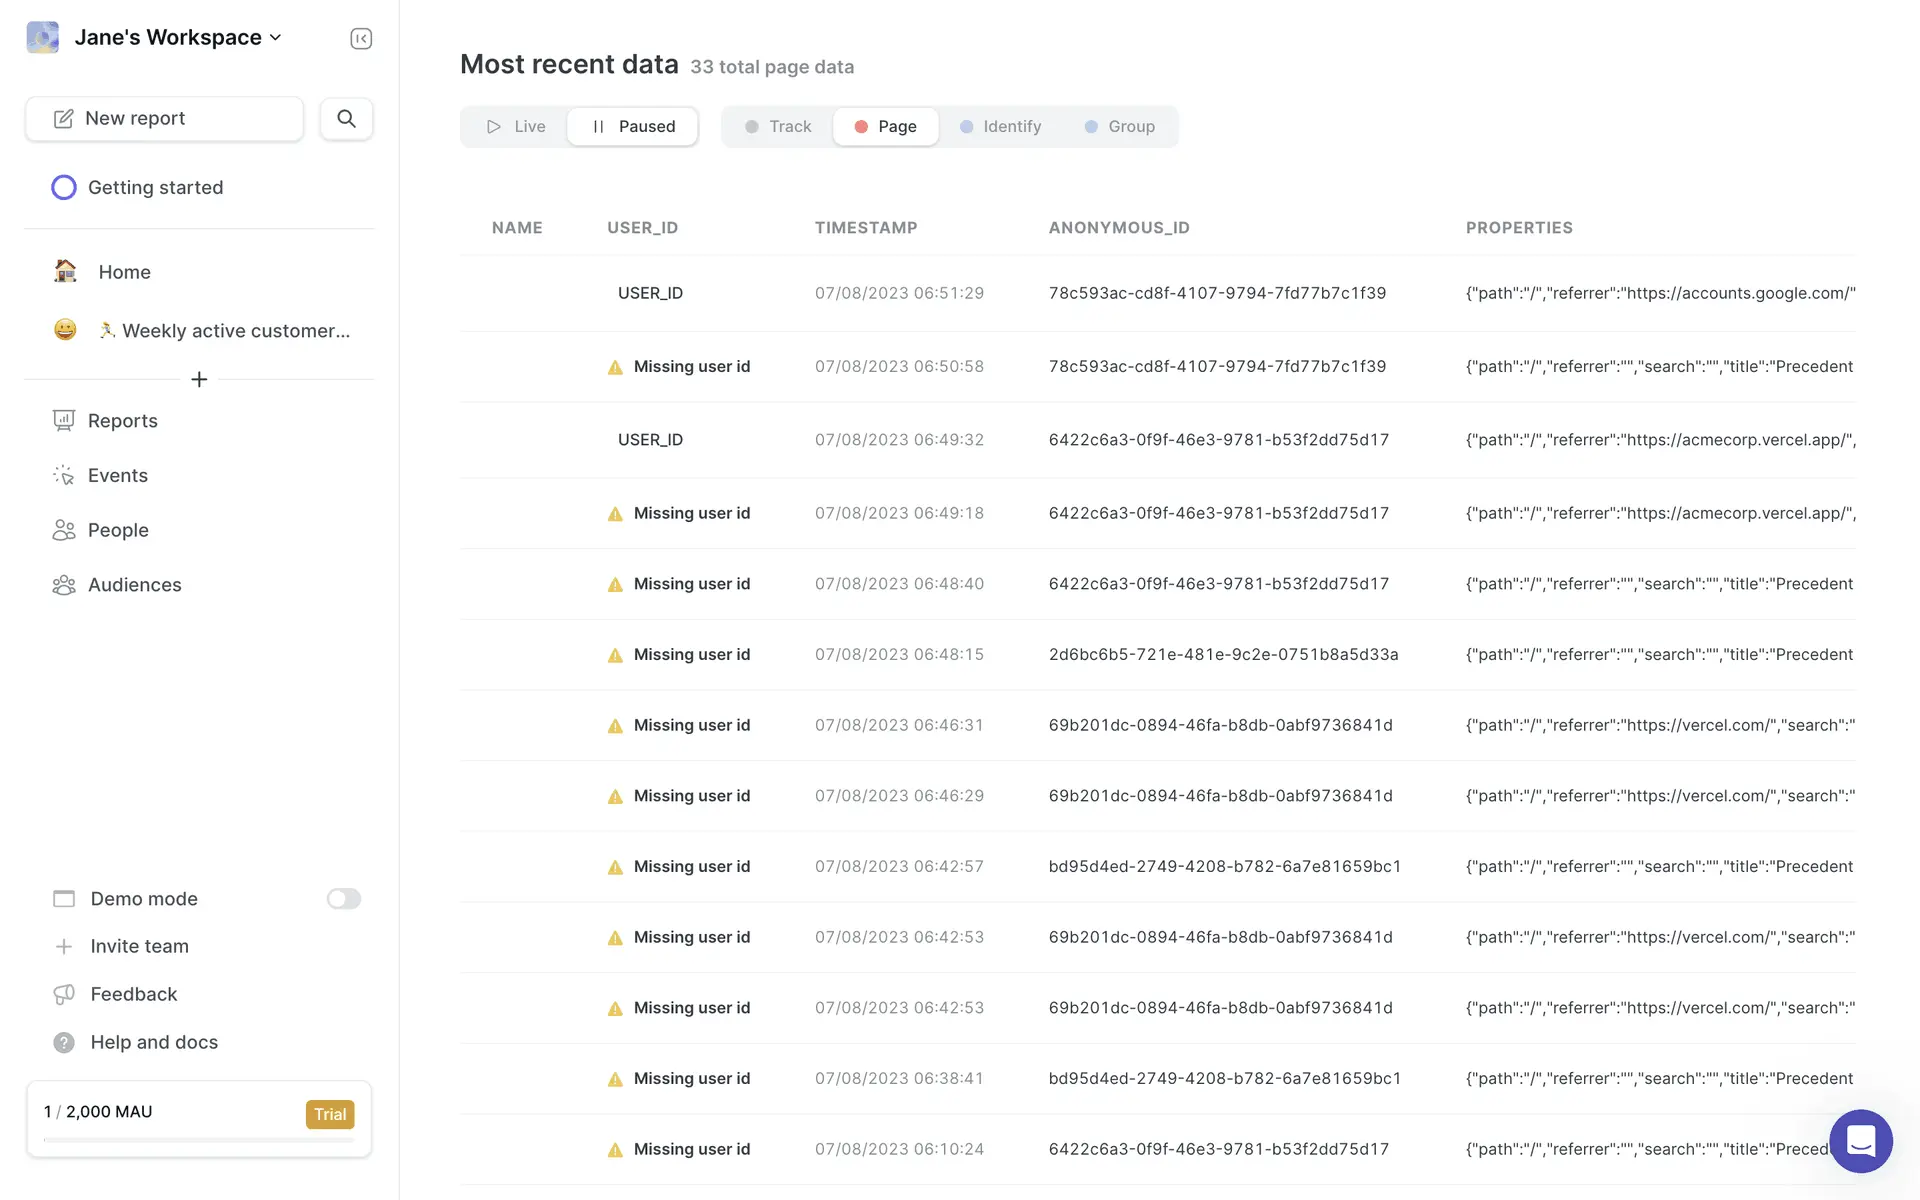1920x1200 pixels.
Task: Click the plus icon below reports list
Action: tap(199, 380)
